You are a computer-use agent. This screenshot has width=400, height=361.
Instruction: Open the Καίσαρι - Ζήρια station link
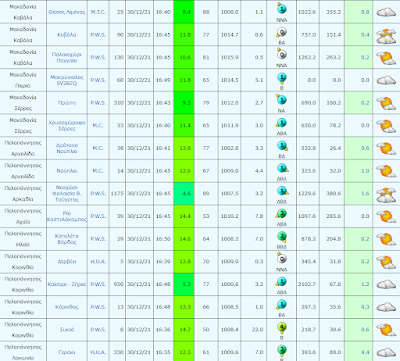(x=67, y=284)
